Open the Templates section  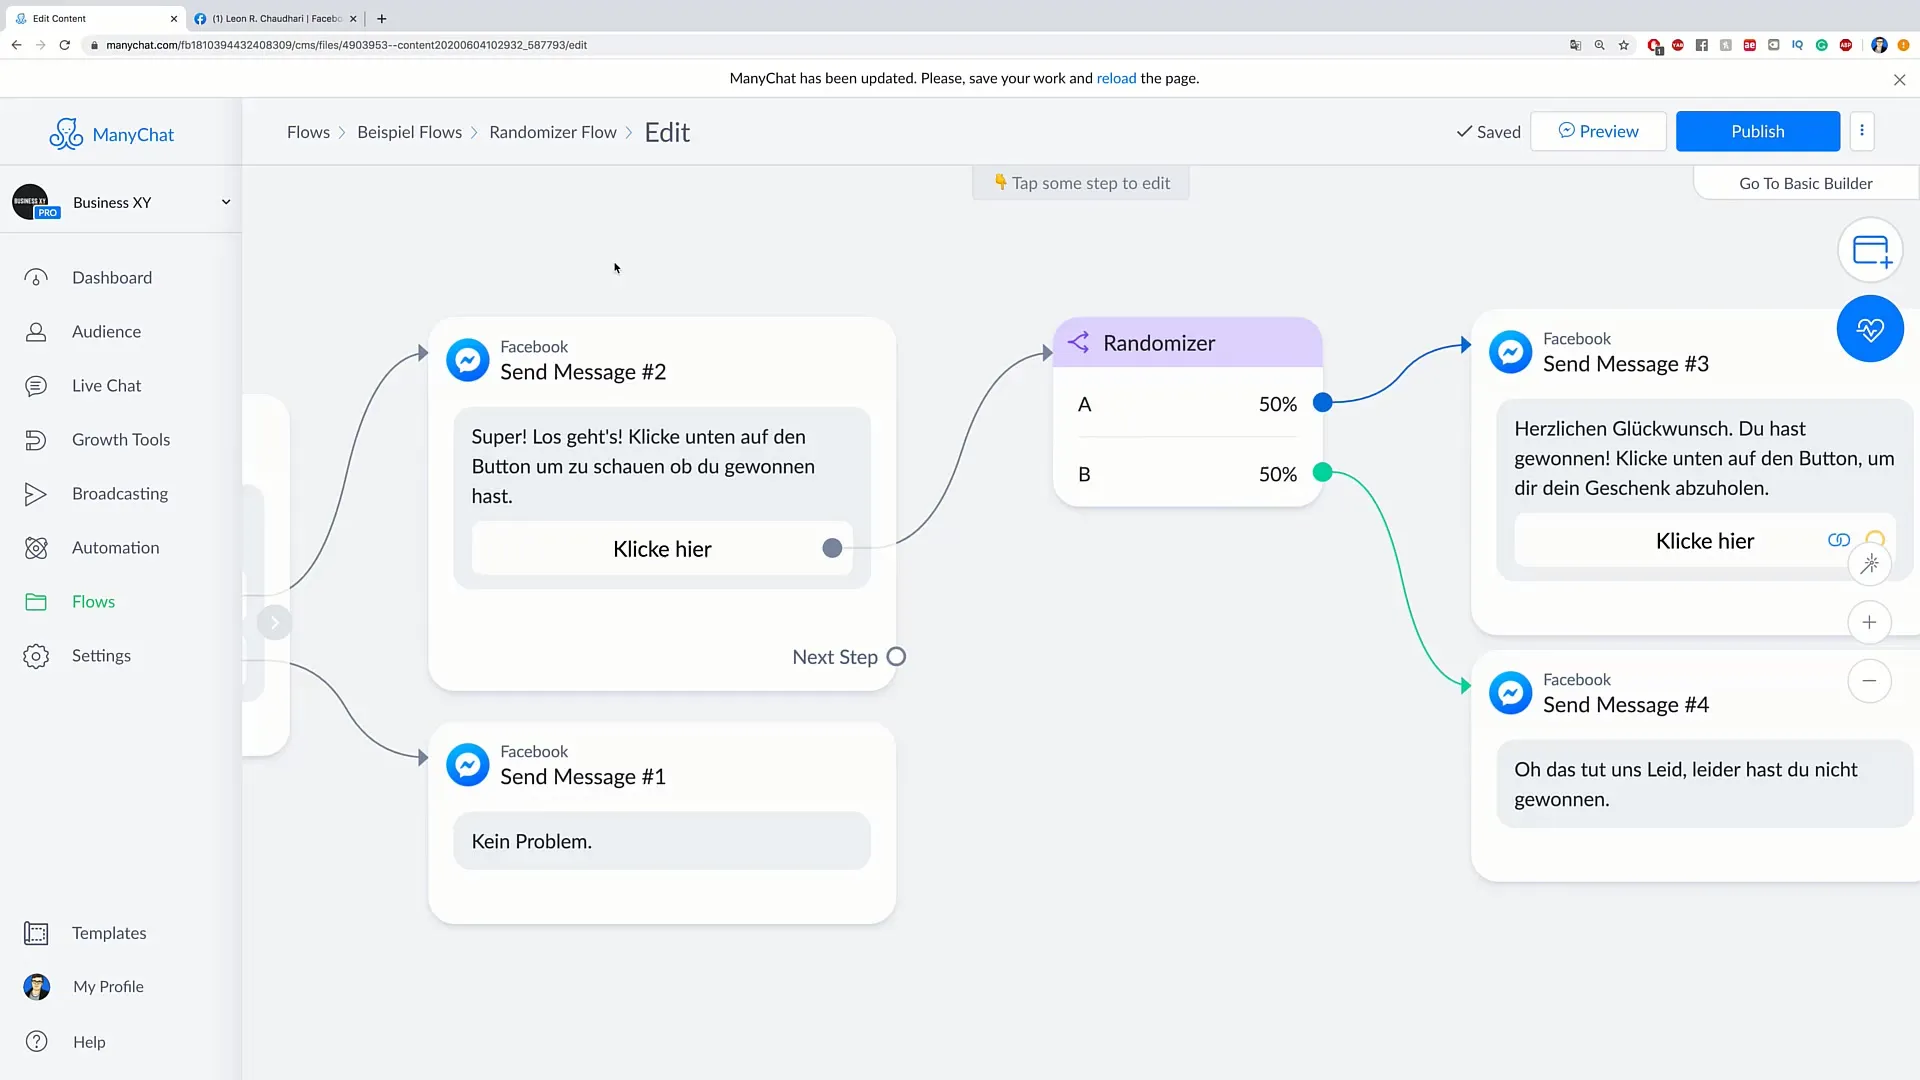tap(108, 932)
